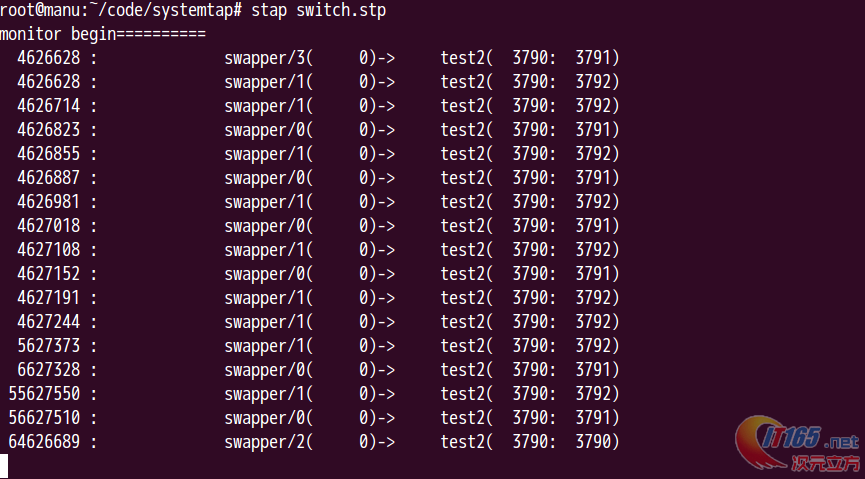The width and height of the screenshot is (865, 479).
Task: Click the swapper/3 process name
Action: point(264,58)
